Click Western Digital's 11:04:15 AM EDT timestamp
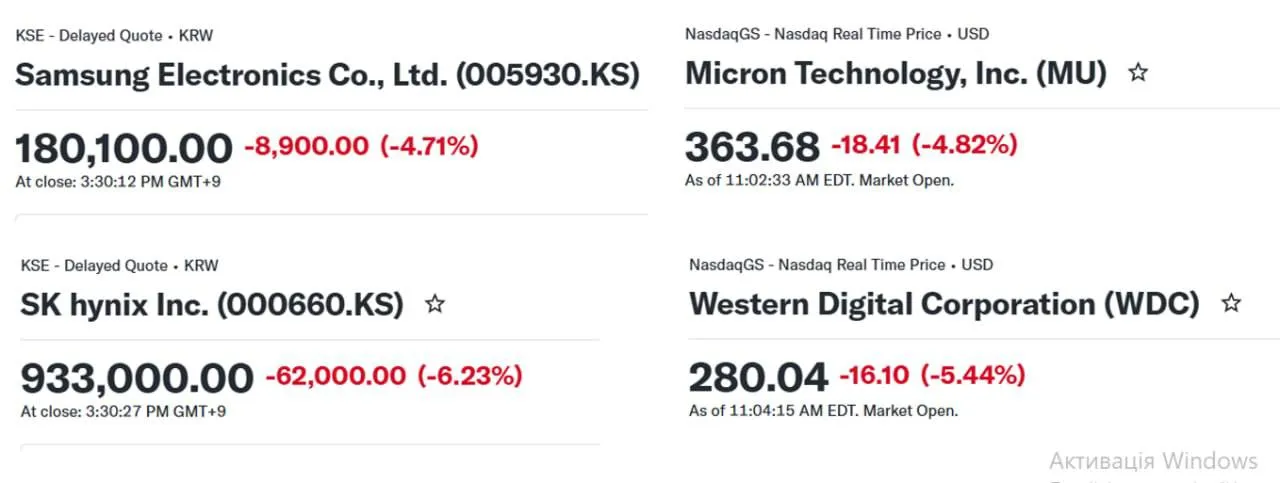Viewport: 1280px width, 483px height. 823,410
